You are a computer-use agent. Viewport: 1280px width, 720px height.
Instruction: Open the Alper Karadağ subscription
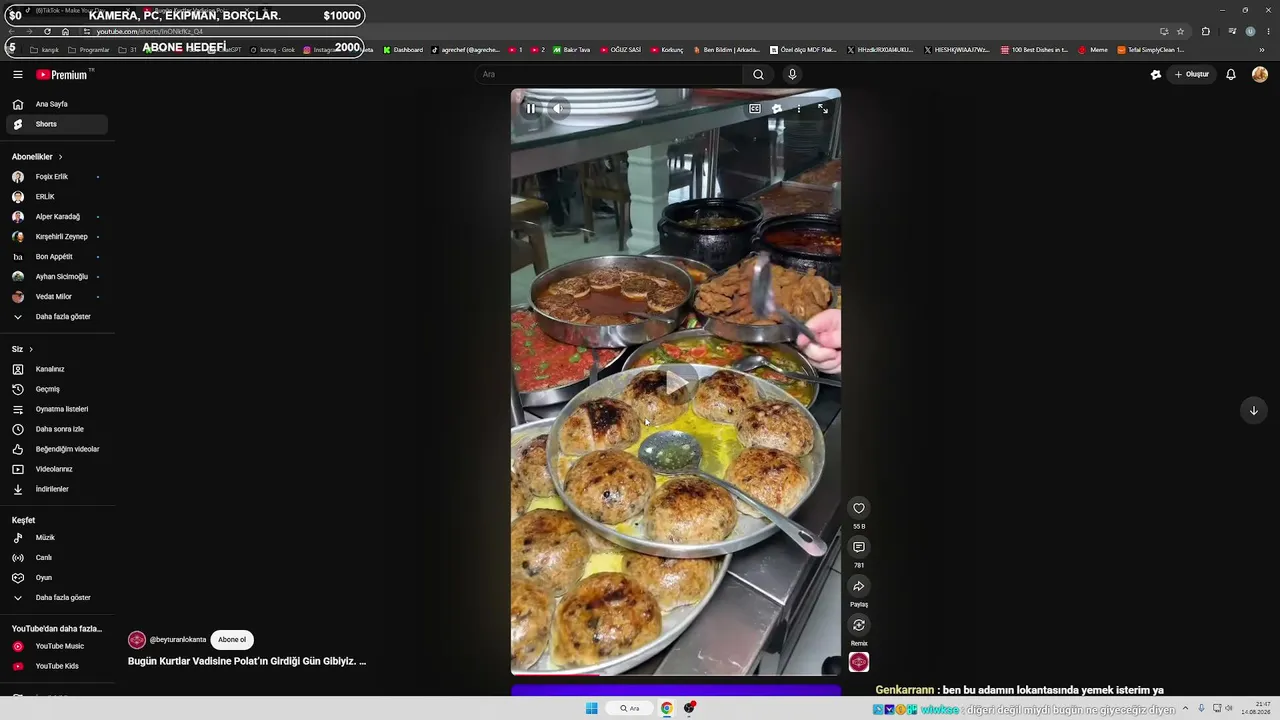coord(57,217)
